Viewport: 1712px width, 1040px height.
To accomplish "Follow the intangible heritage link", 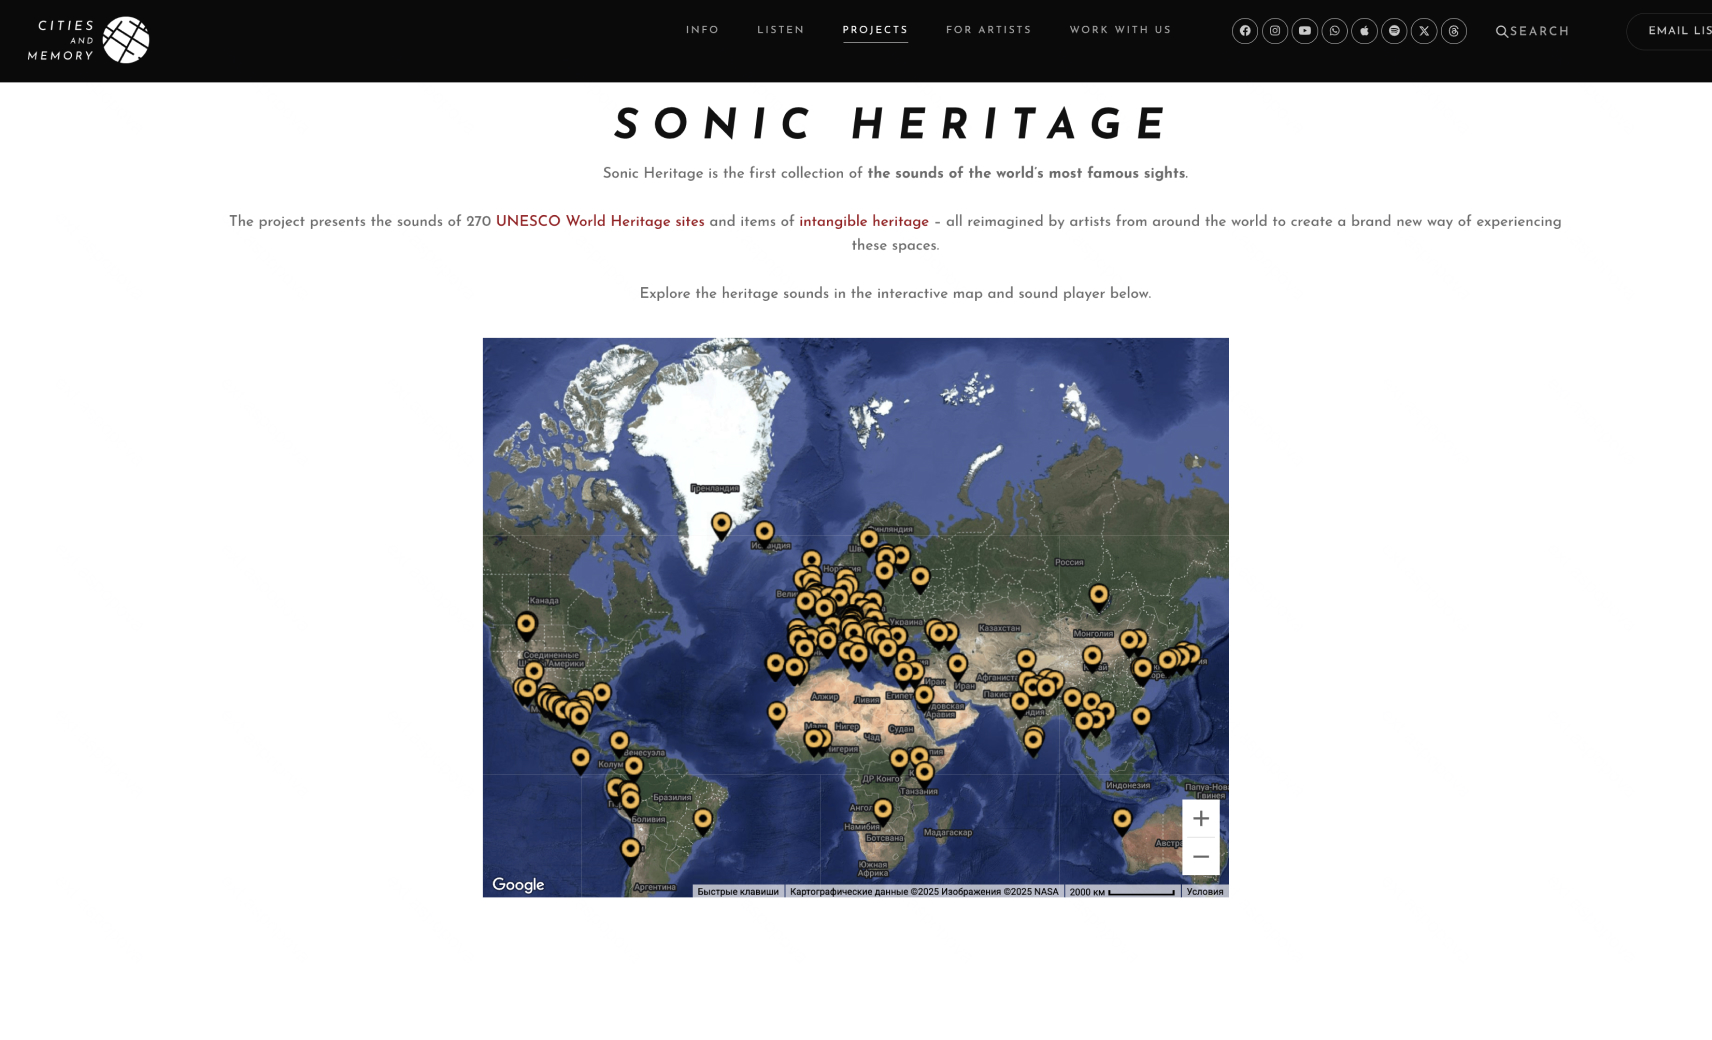I will (x=864, y=222).
